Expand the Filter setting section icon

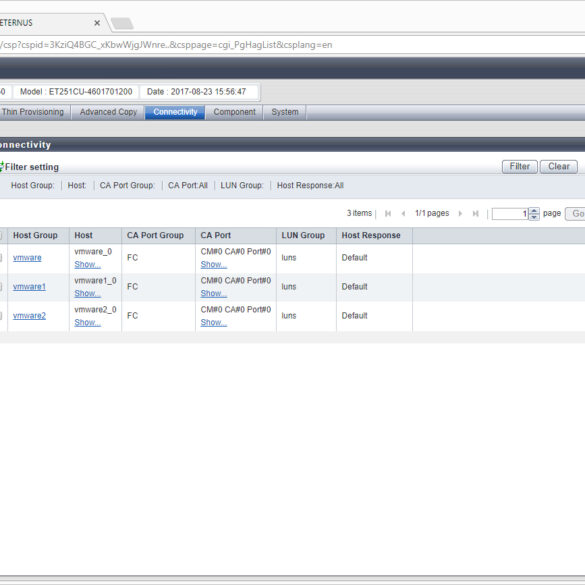(x=1, y=166)
